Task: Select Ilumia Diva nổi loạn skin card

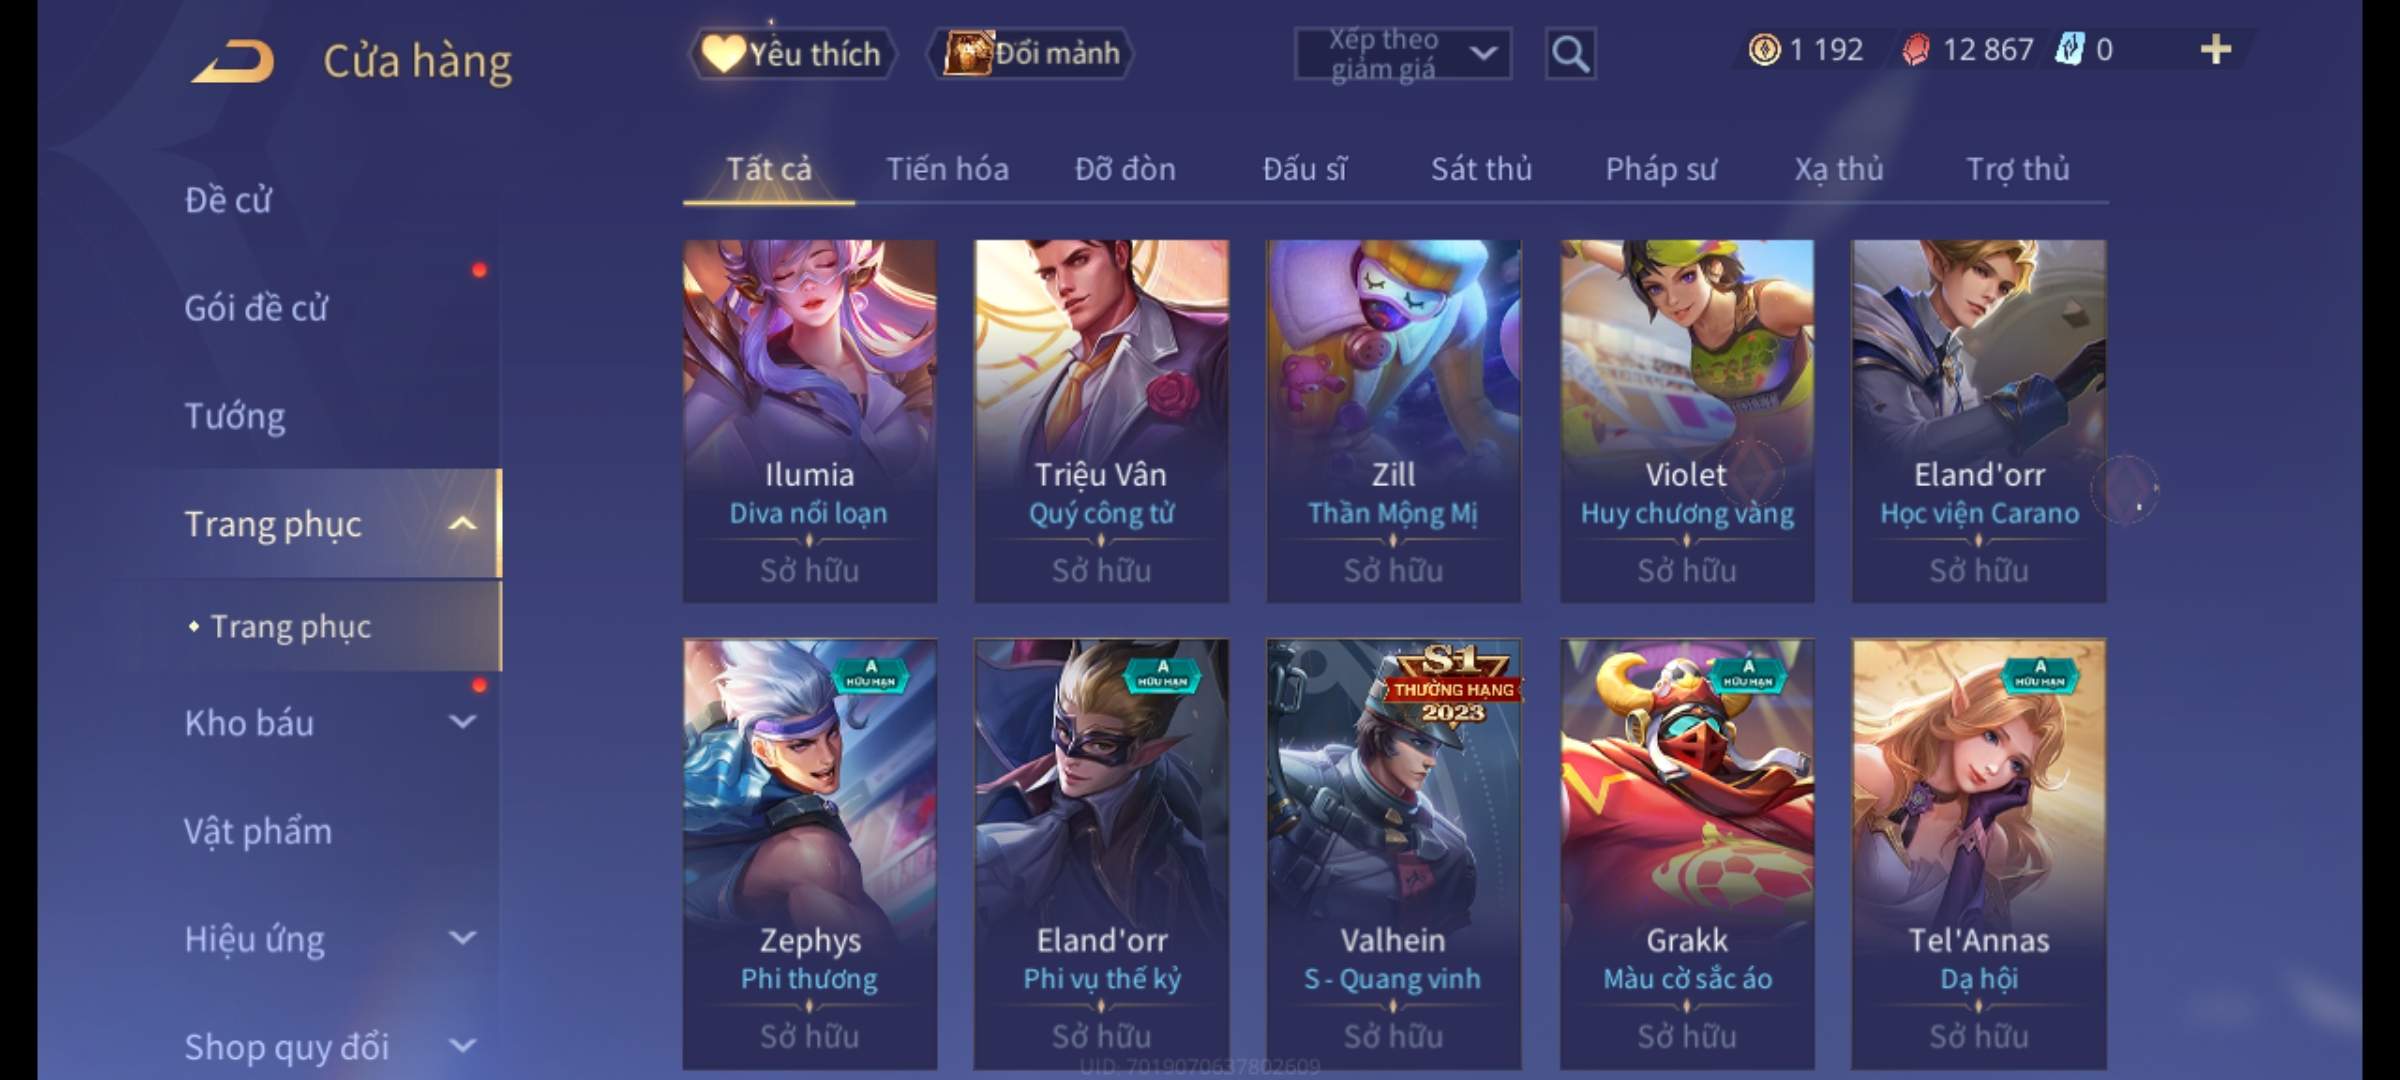Action: click(809, 421)
